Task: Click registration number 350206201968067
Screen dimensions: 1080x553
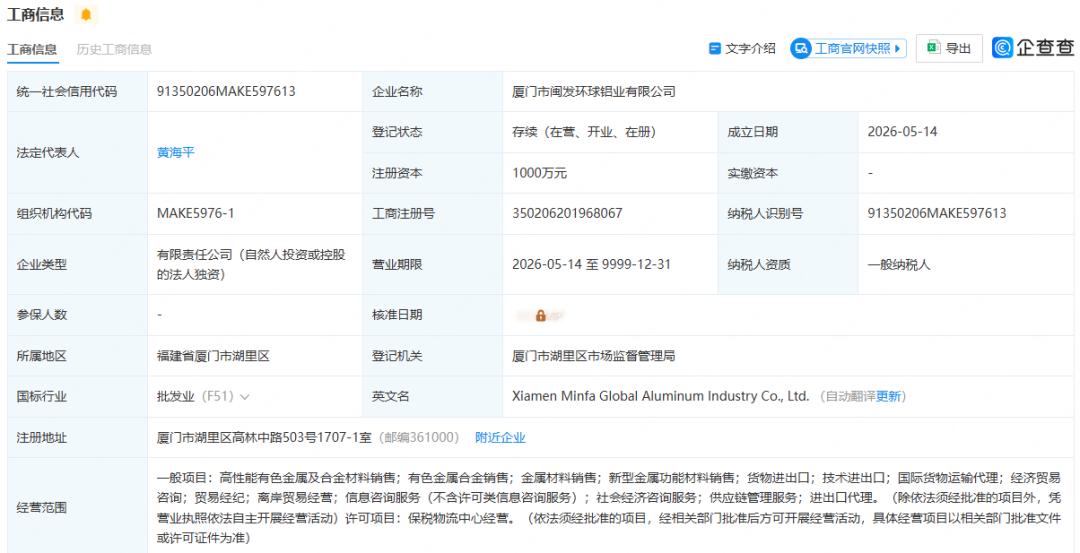Action: coord(567,213)
